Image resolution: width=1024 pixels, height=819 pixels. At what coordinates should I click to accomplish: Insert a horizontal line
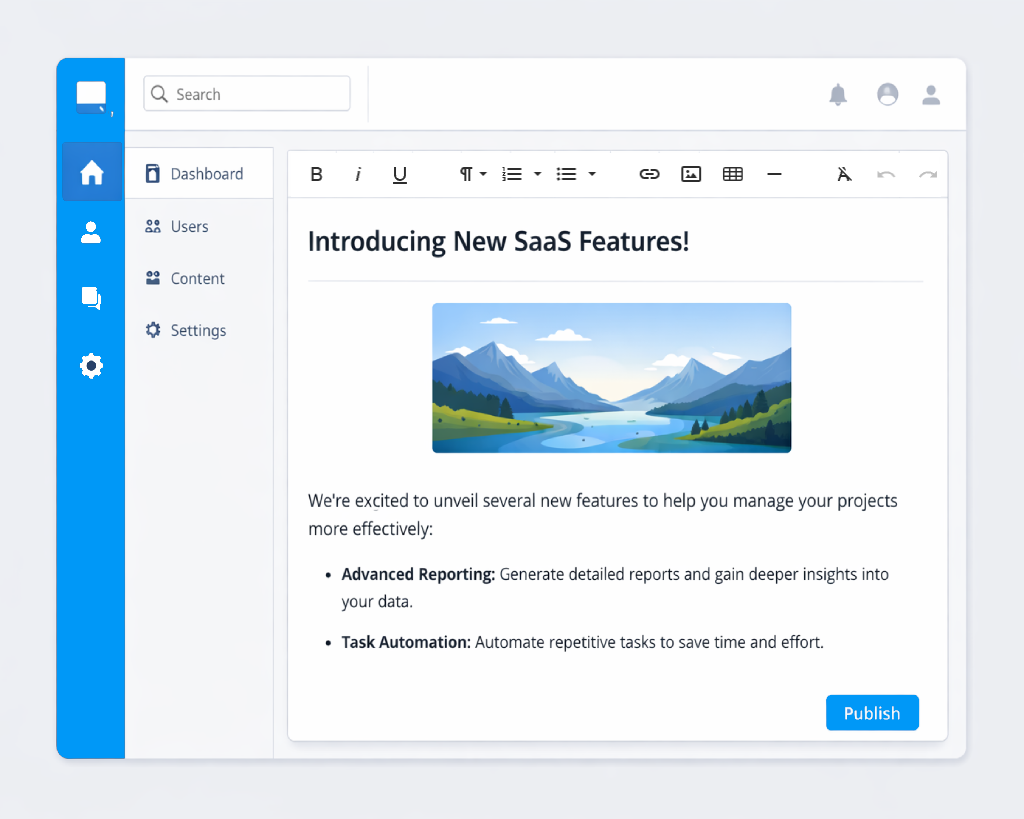pos(775,174)
